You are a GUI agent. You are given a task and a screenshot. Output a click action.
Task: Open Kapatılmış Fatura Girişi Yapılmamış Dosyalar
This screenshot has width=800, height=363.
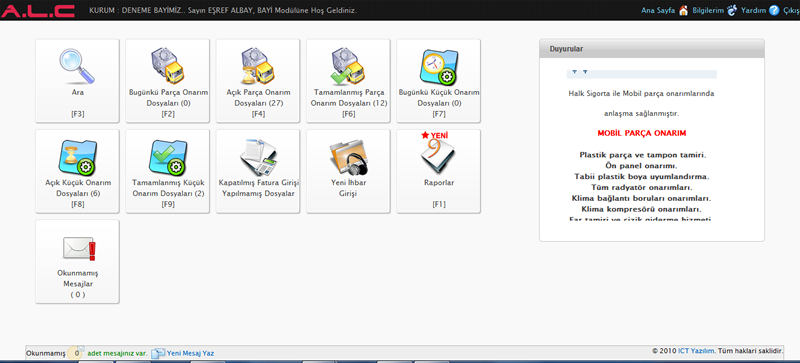point(258,171)
